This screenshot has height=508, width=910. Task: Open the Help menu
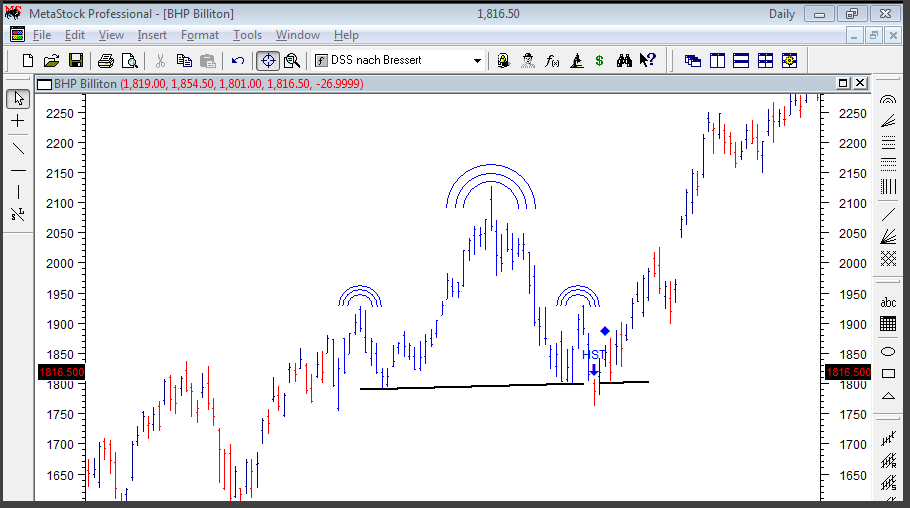(346, 35)
